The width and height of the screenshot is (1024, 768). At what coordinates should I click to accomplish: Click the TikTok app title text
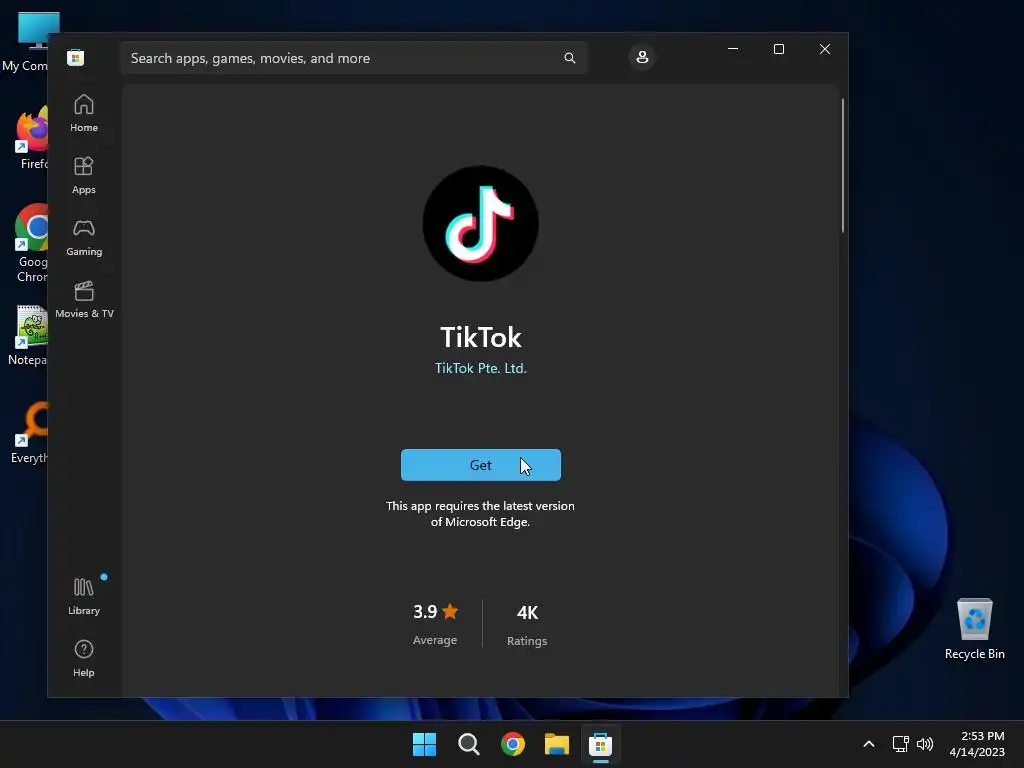(481, 338)
